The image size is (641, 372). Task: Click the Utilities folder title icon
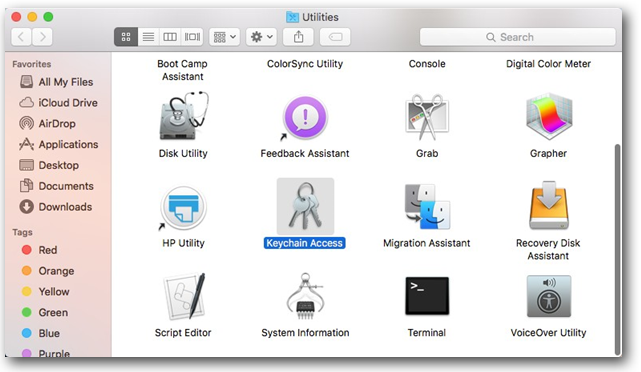[x=292, y=17]
